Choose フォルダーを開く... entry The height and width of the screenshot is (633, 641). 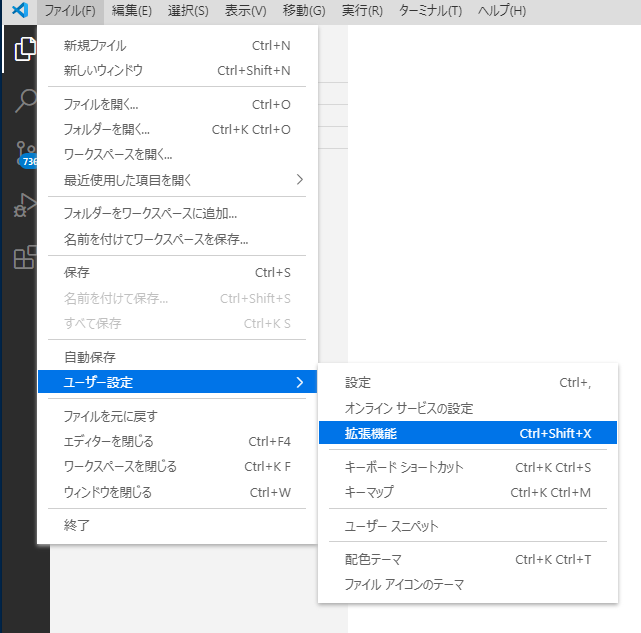[x=177, y=130]
